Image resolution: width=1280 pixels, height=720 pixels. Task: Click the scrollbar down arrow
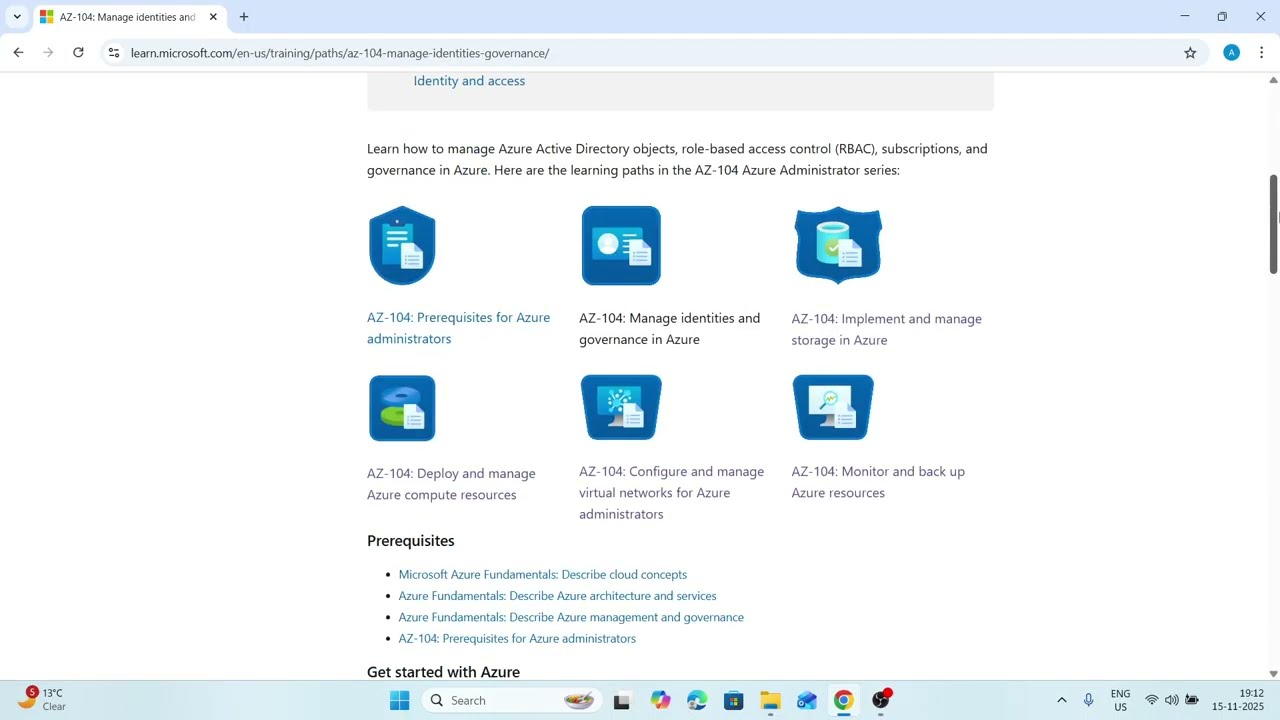[1273, 674]
